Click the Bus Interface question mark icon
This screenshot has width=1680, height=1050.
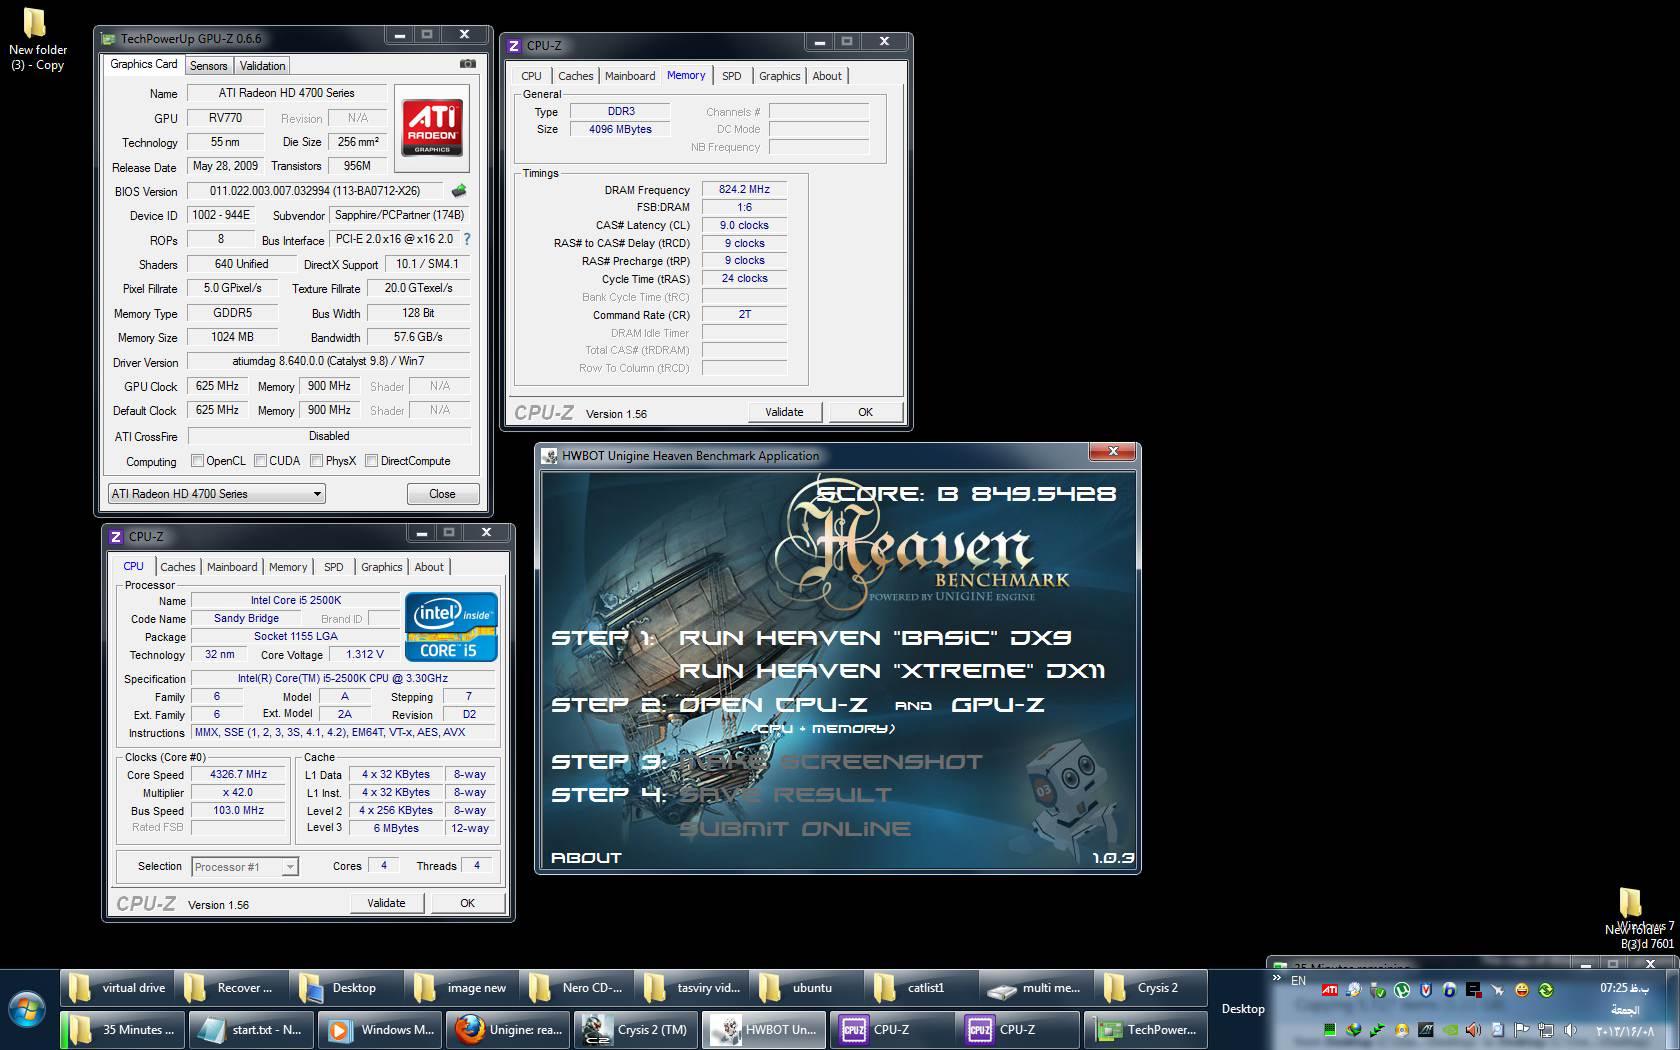(467, 239)
